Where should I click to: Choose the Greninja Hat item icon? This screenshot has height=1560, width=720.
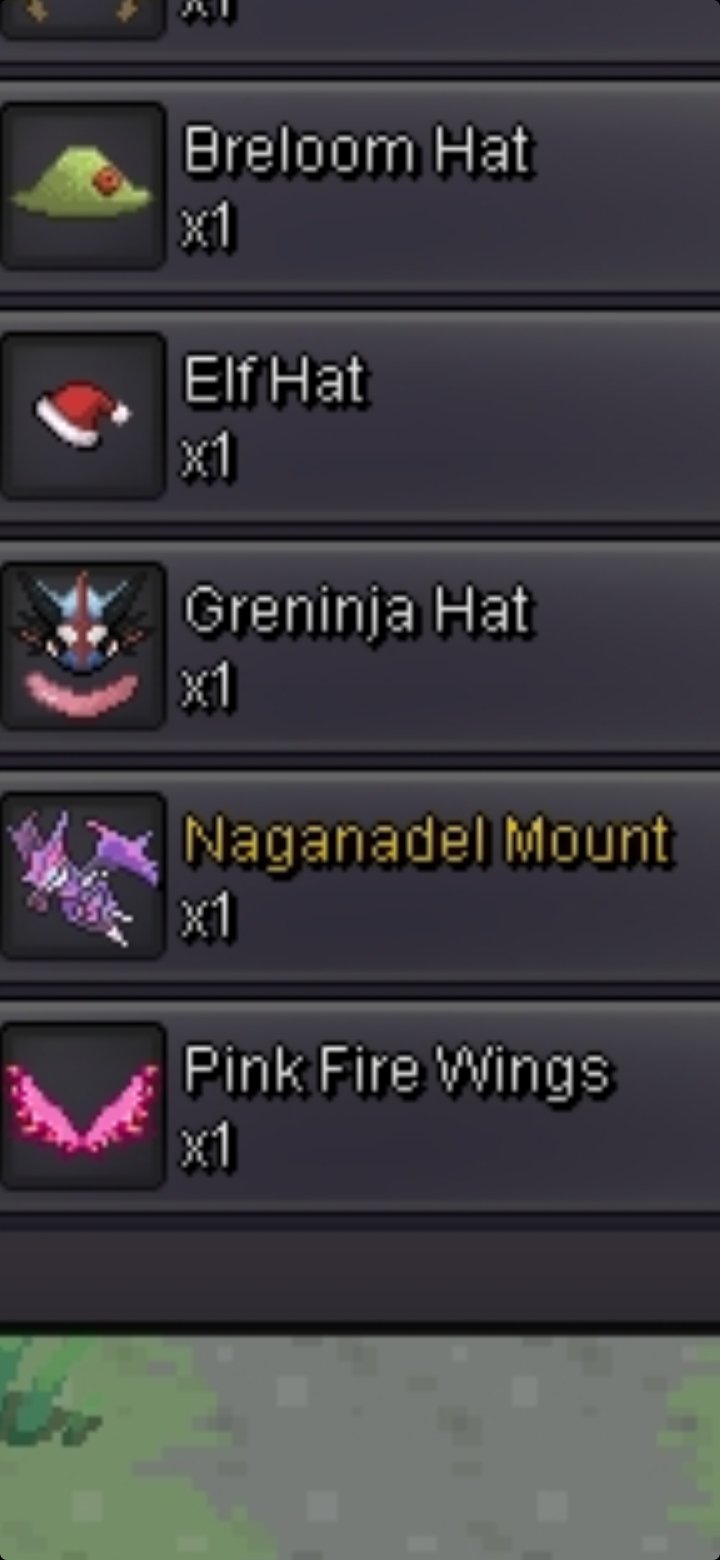click(82, 646)
